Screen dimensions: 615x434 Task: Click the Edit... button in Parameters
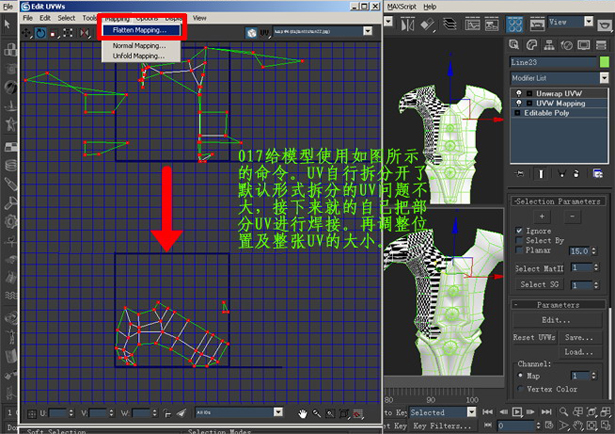(558, 320)
